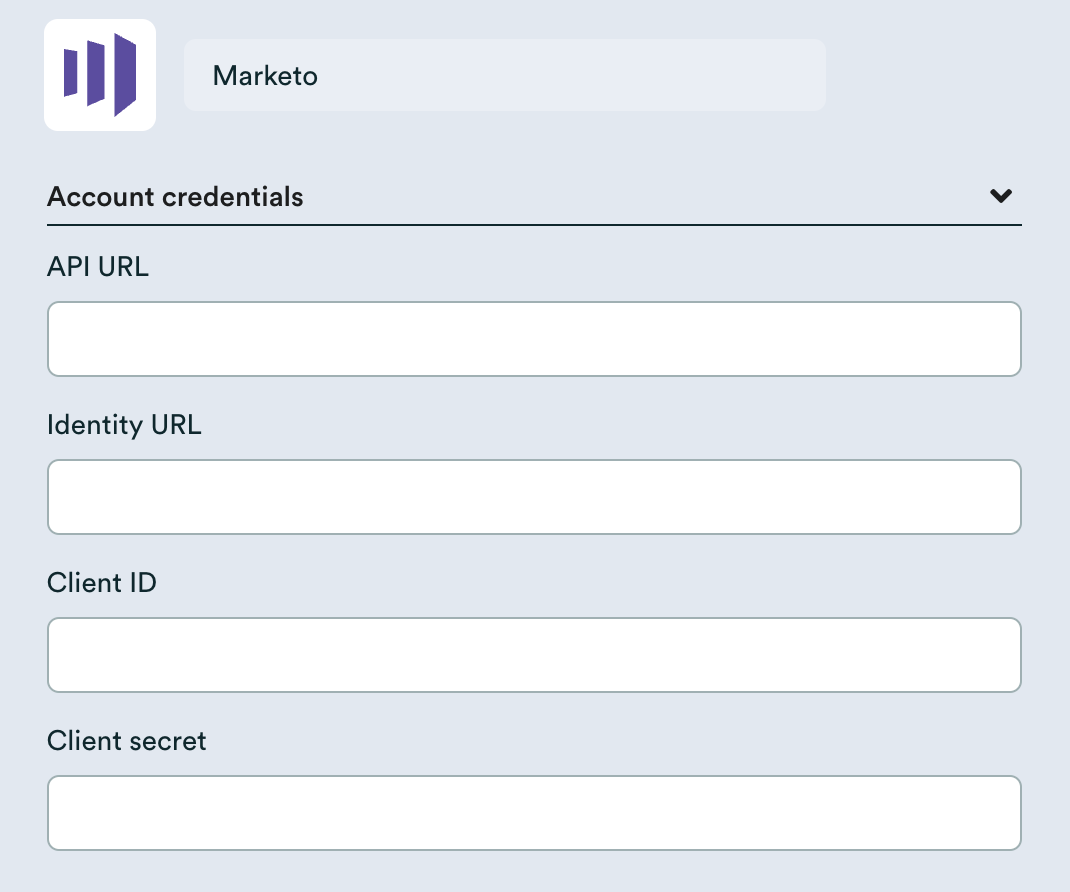Click the Marketo logo icon
1070x892 pixels.
tap(100, 75)
